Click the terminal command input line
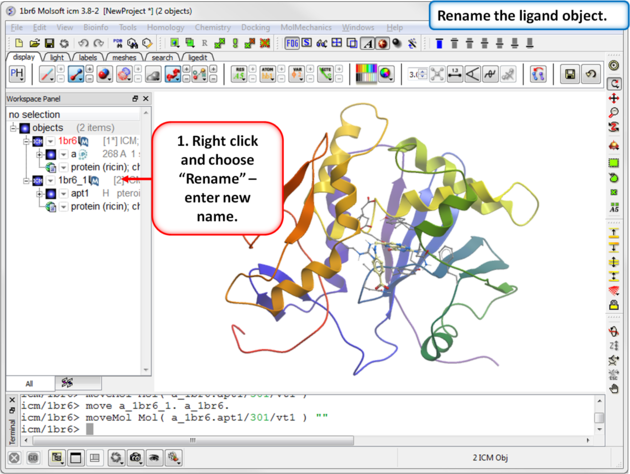This screenshot has width=630, height=474. (x=300, y=429)
